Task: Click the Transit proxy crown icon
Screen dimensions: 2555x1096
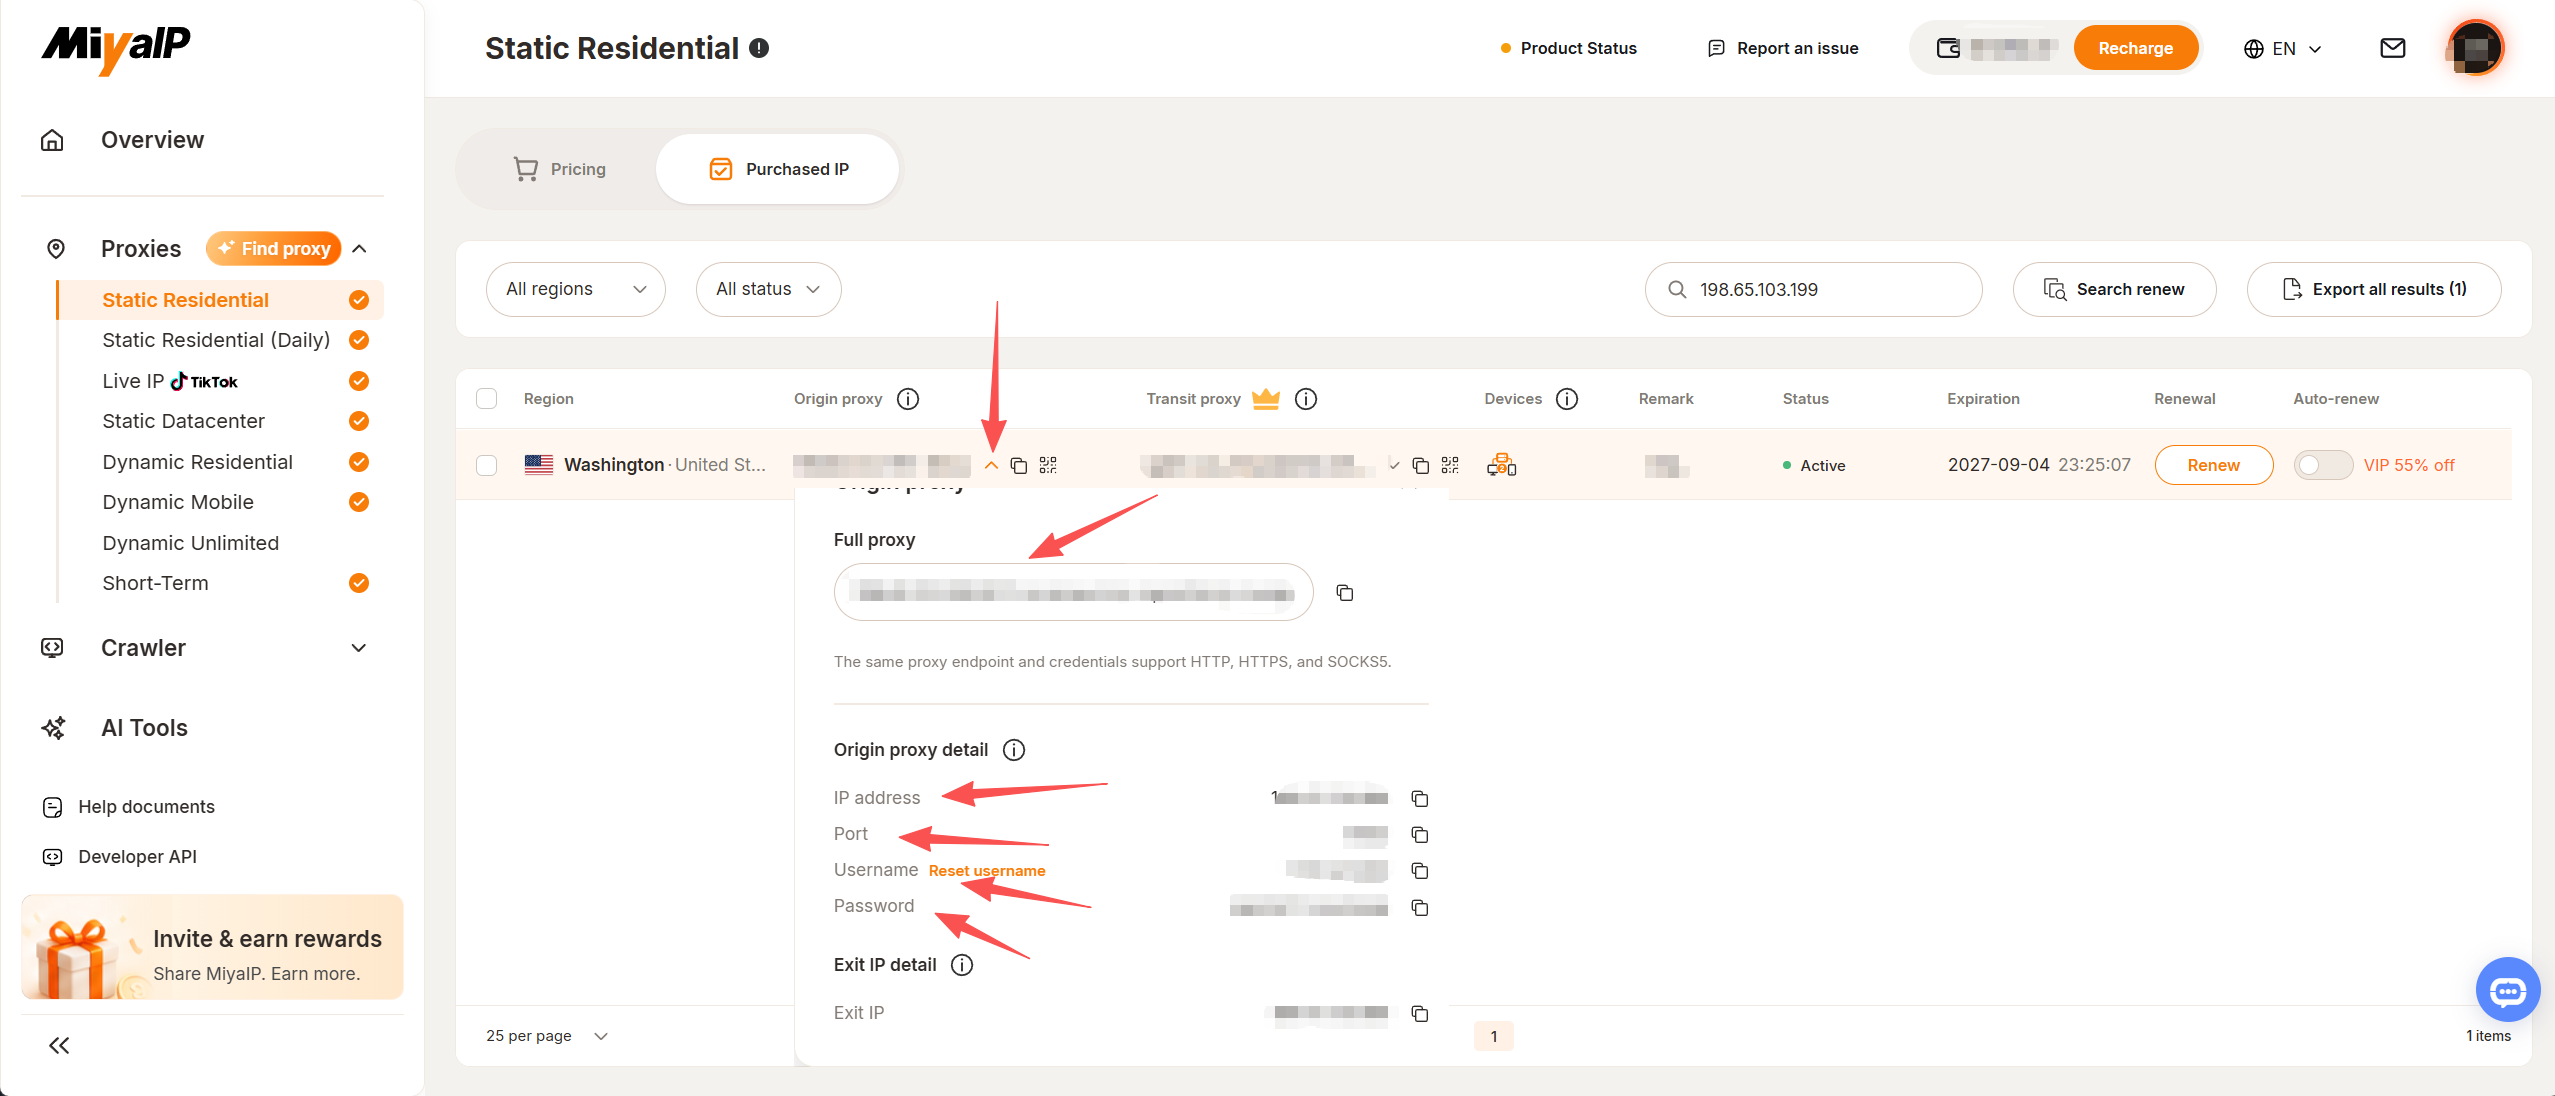Action: 1266,398
